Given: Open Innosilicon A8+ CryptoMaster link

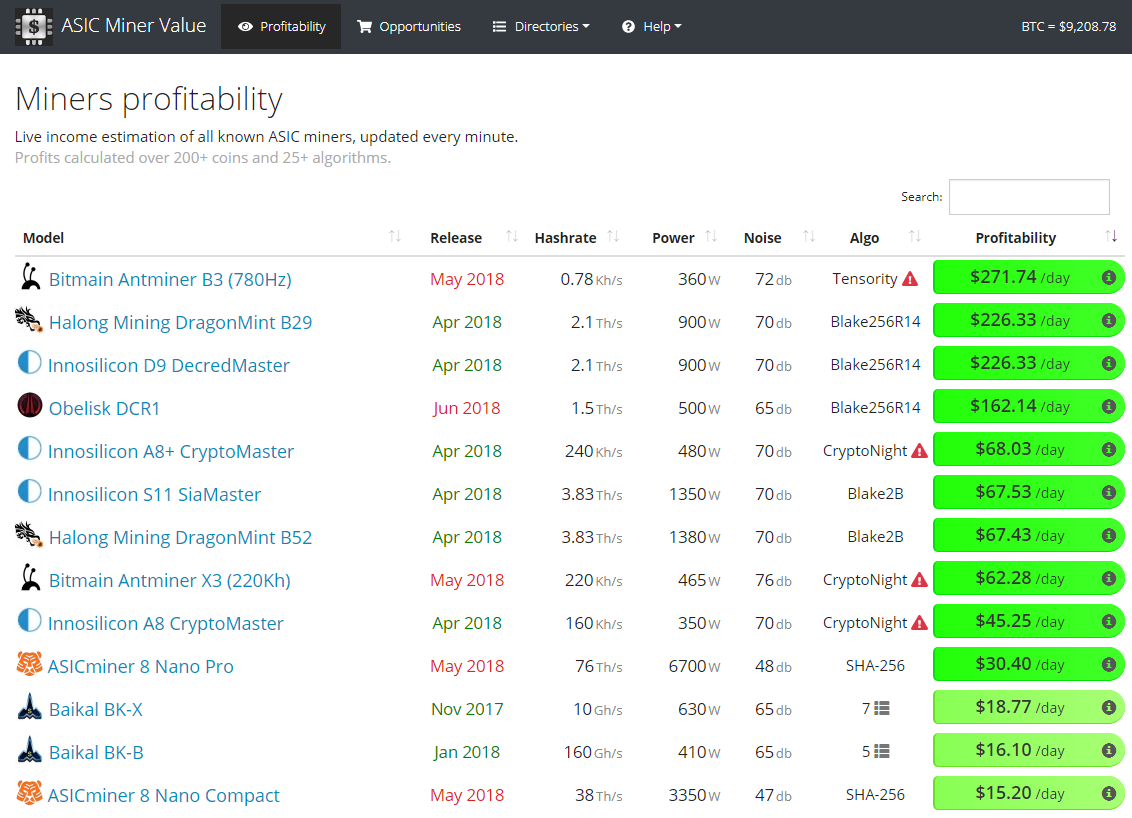Looking at the screenshot, I should pos(170,451).
